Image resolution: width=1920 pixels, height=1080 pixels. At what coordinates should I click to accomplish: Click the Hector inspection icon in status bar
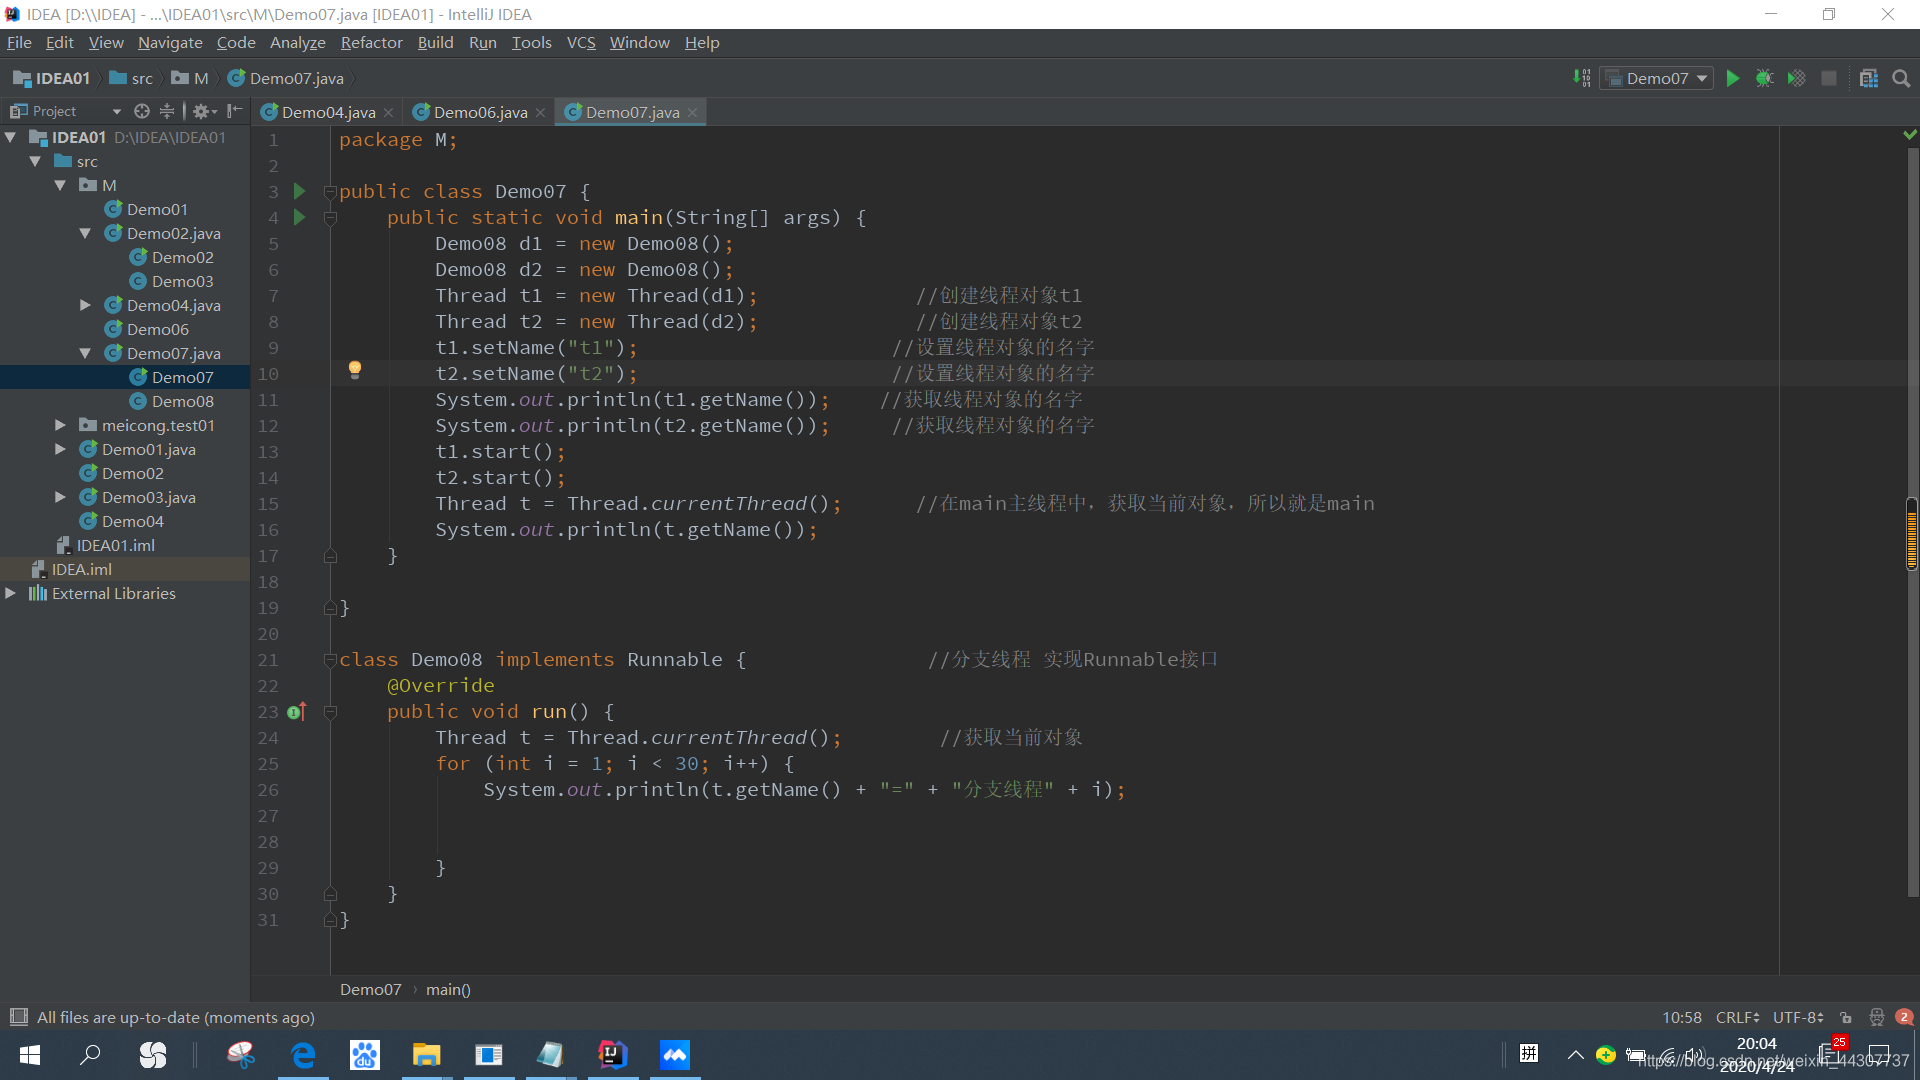tap(1876, 1017)
